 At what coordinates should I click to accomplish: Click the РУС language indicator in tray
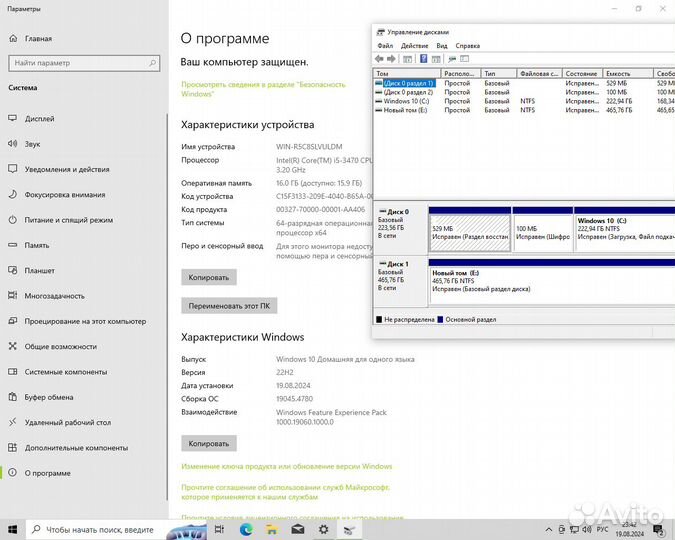click(603, 529)
